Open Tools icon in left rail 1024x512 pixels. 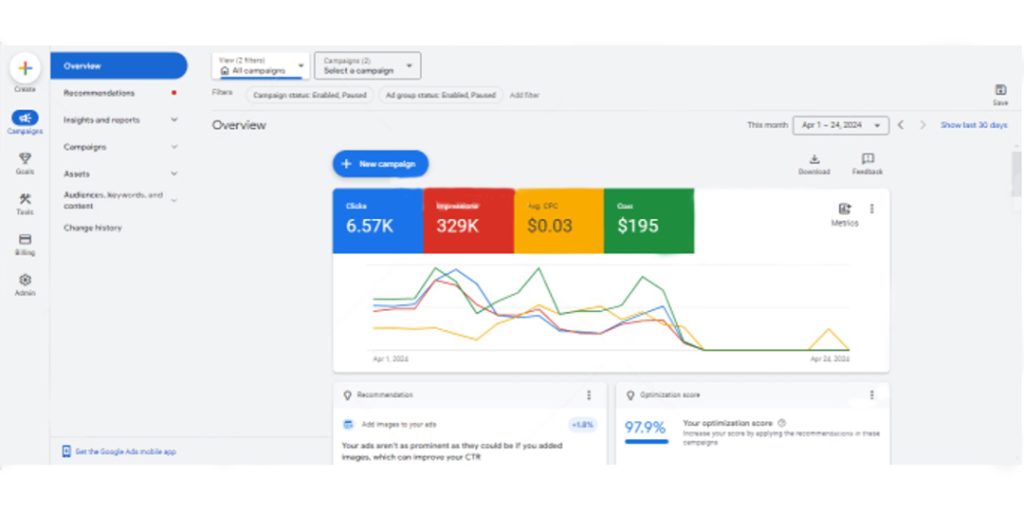[x=25, y=199]
